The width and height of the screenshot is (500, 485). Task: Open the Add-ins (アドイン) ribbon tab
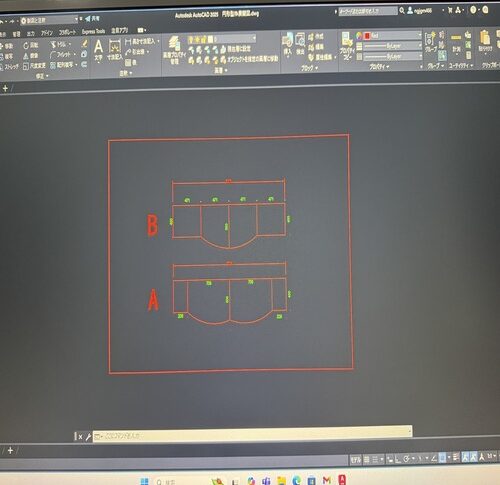tap(47, 33)
